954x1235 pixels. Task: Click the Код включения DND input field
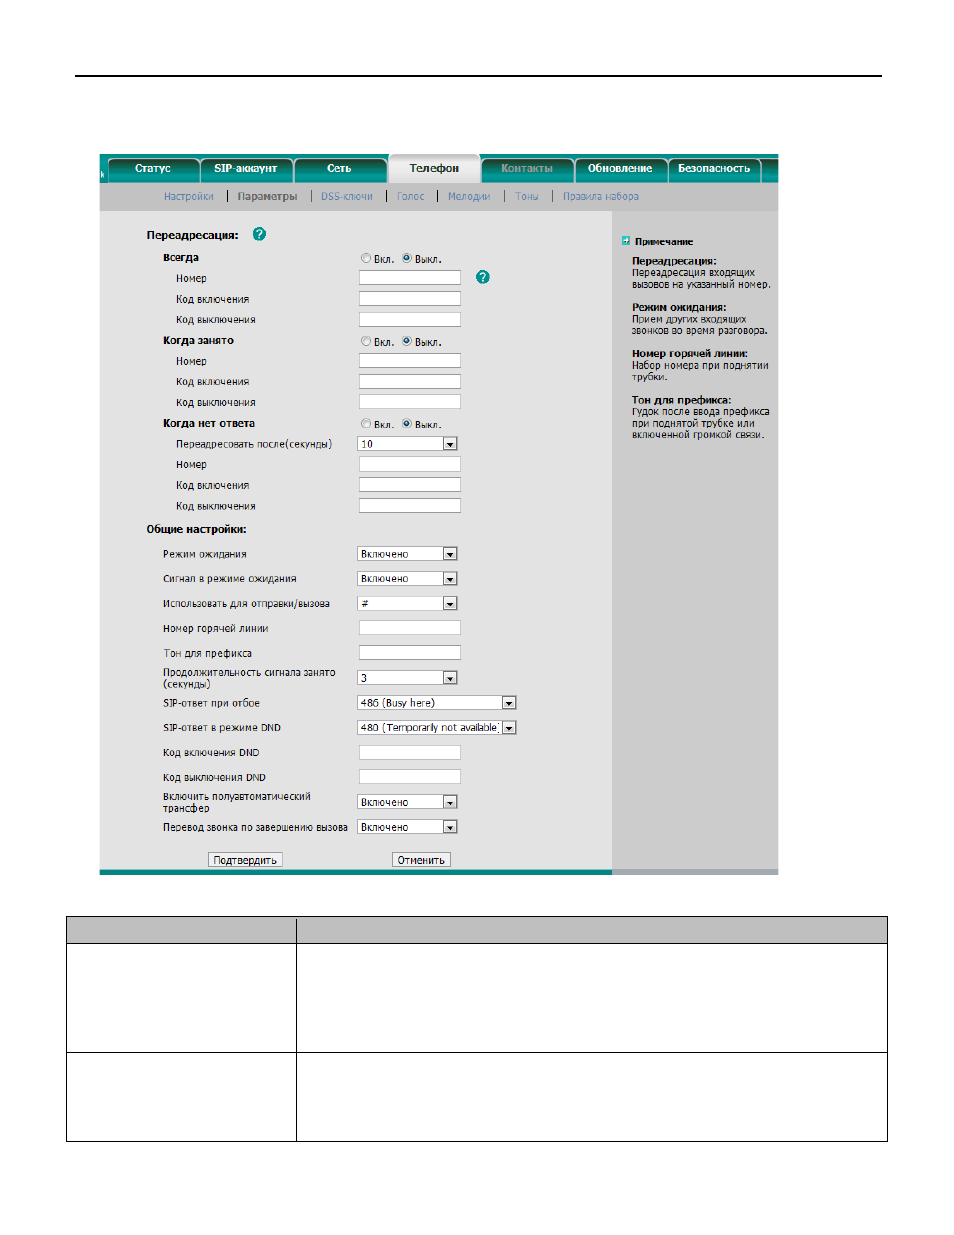tap(410, 752)
